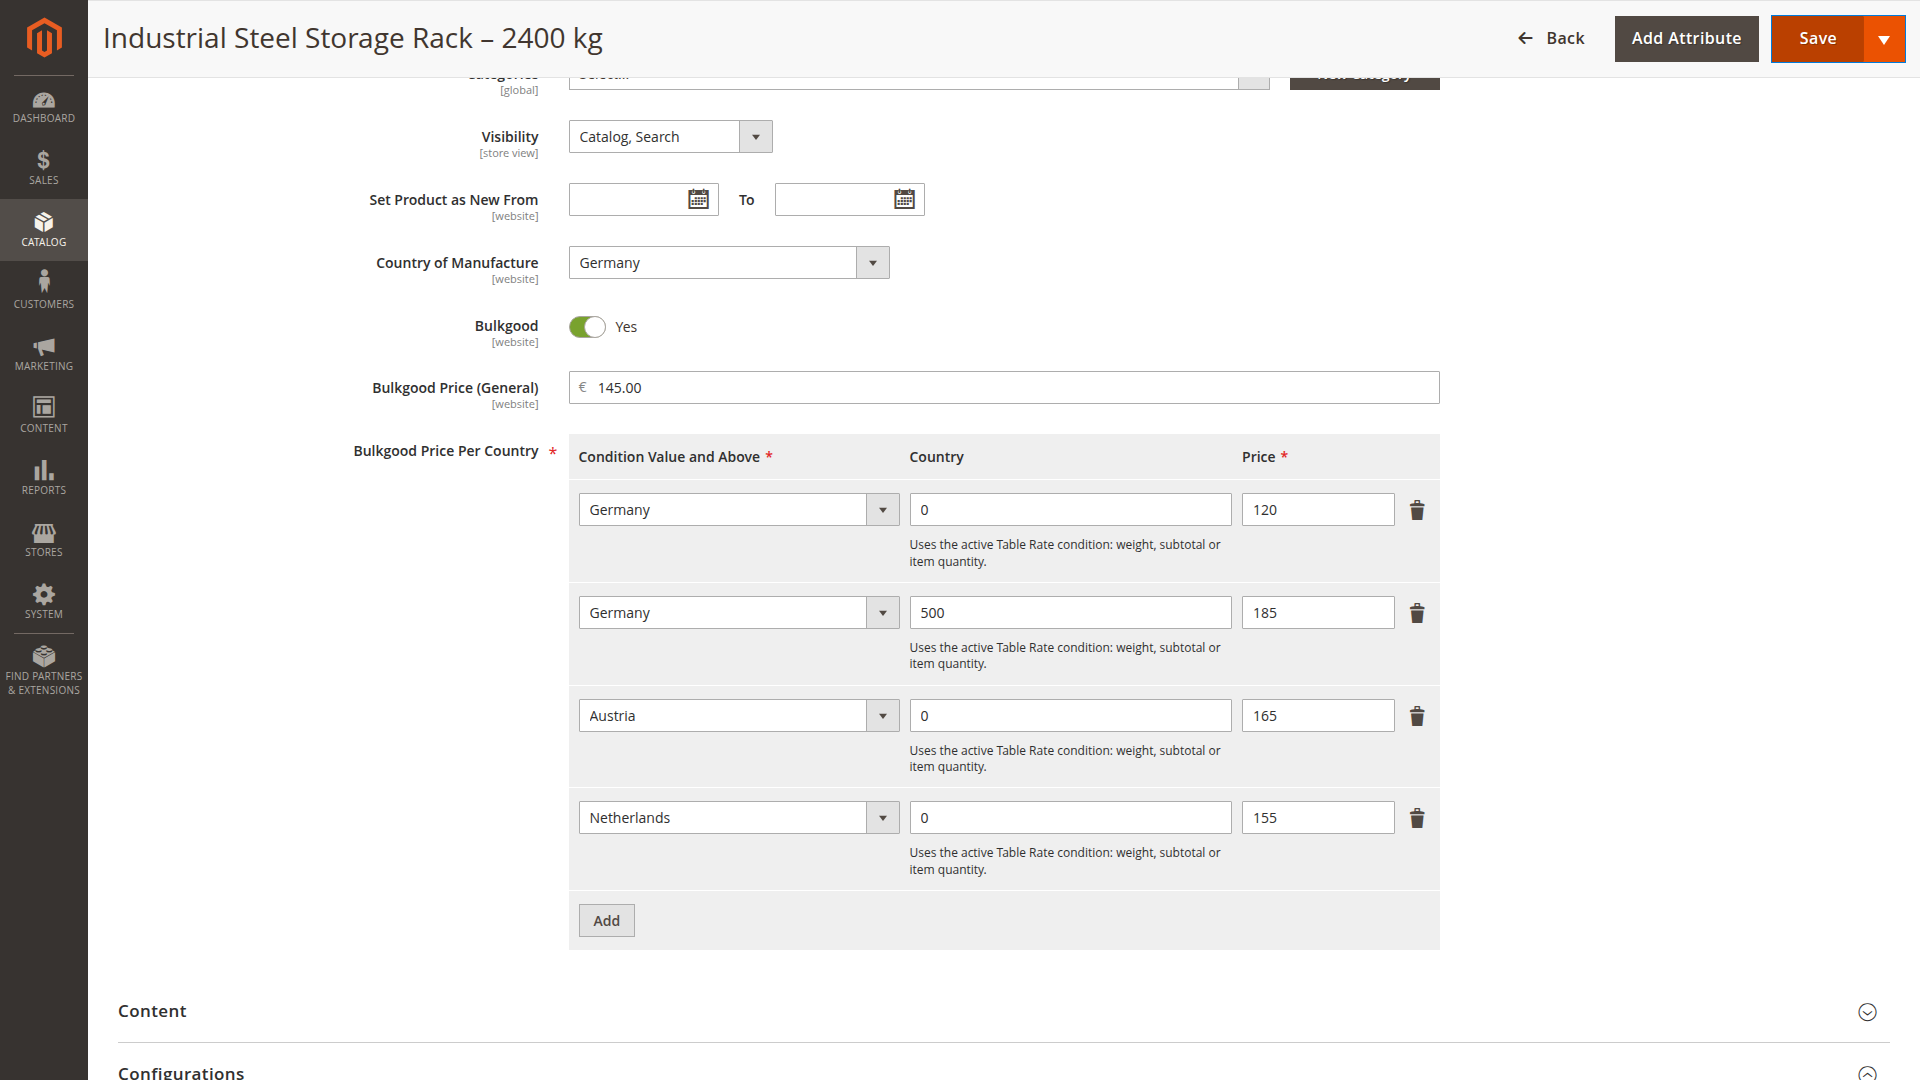Click the Save button
This screenshot has width=1920, height=1080.
click(1817, 39)
